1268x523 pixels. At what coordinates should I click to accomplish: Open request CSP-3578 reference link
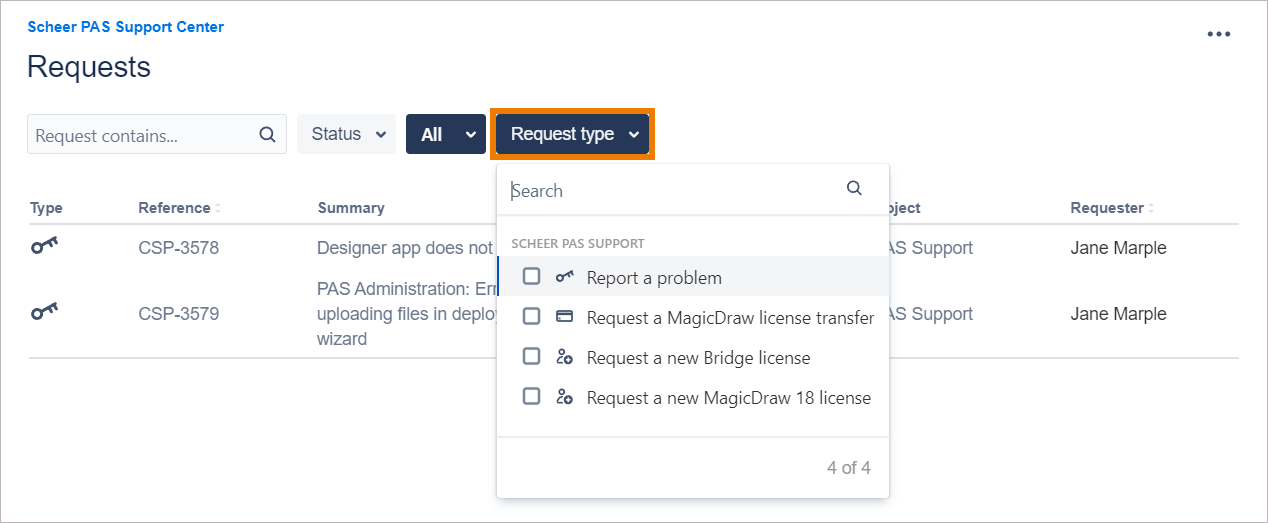pos(178,248)
